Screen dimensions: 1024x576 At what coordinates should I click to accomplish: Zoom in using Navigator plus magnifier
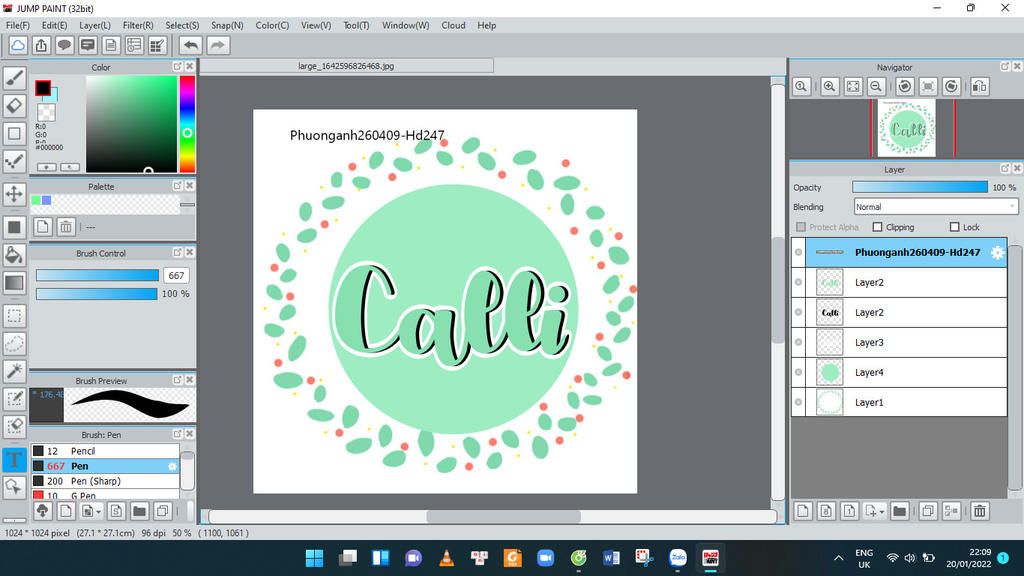pos(829,86)
